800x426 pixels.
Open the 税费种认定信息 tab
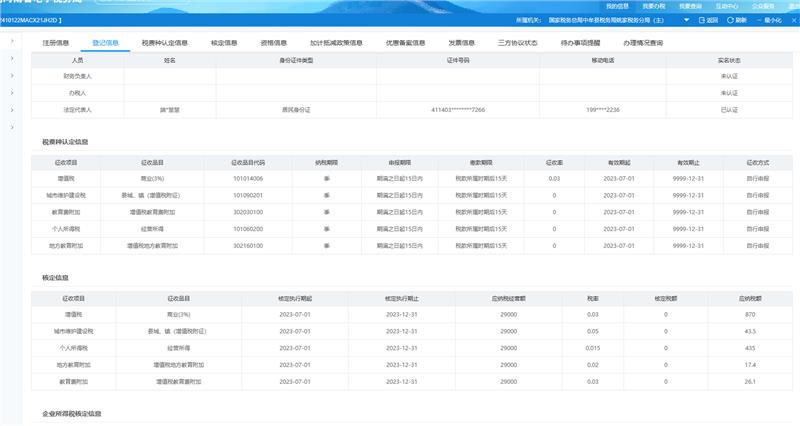tap(165, 43)
